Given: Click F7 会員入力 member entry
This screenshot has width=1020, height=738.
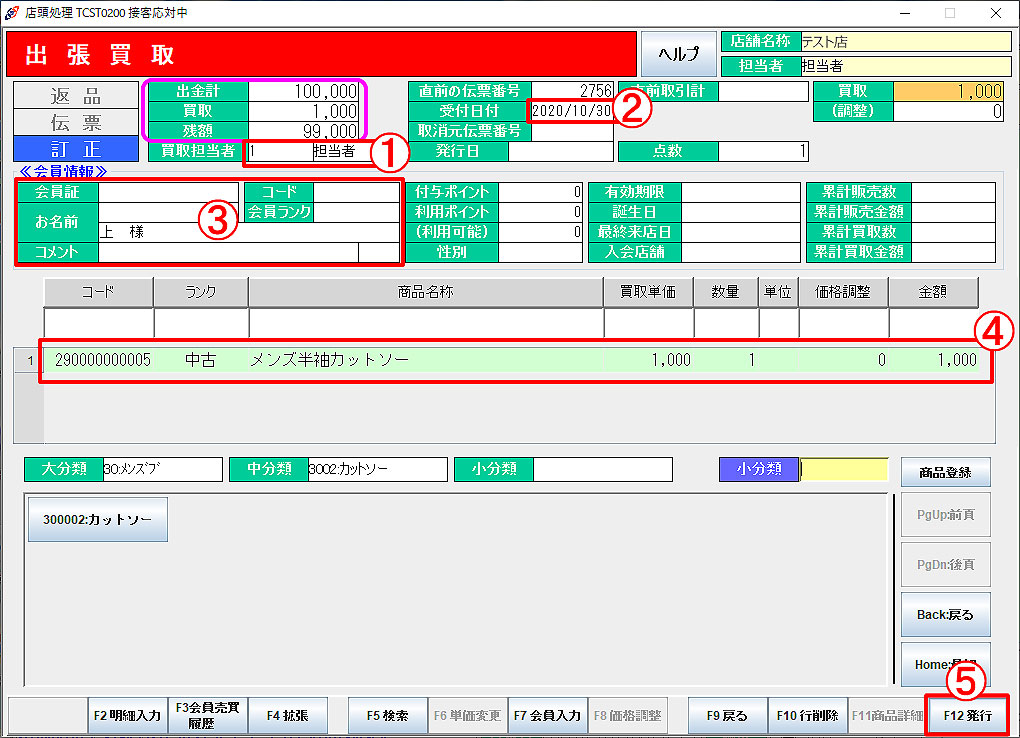Looking at the screenshot, I should (x=547, y=716).
